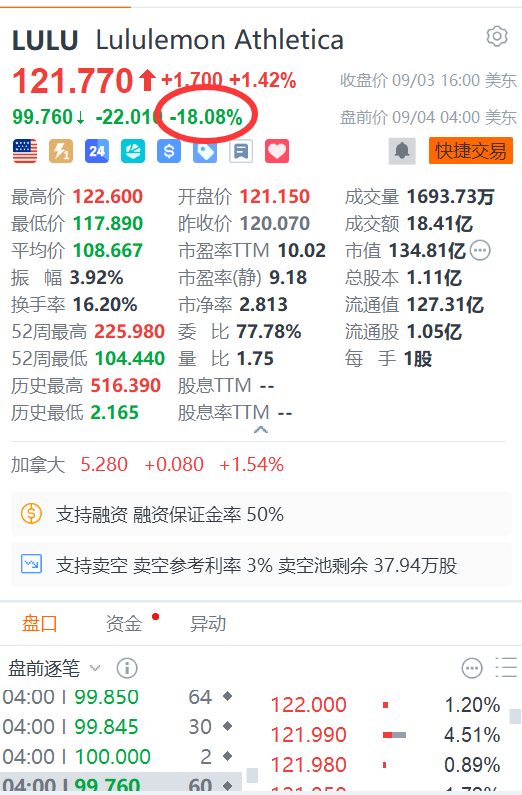Image resolution: width=522 pixels, height=795 pixels.
Task: Open the settings gear icon
Action: pos(497,37)
